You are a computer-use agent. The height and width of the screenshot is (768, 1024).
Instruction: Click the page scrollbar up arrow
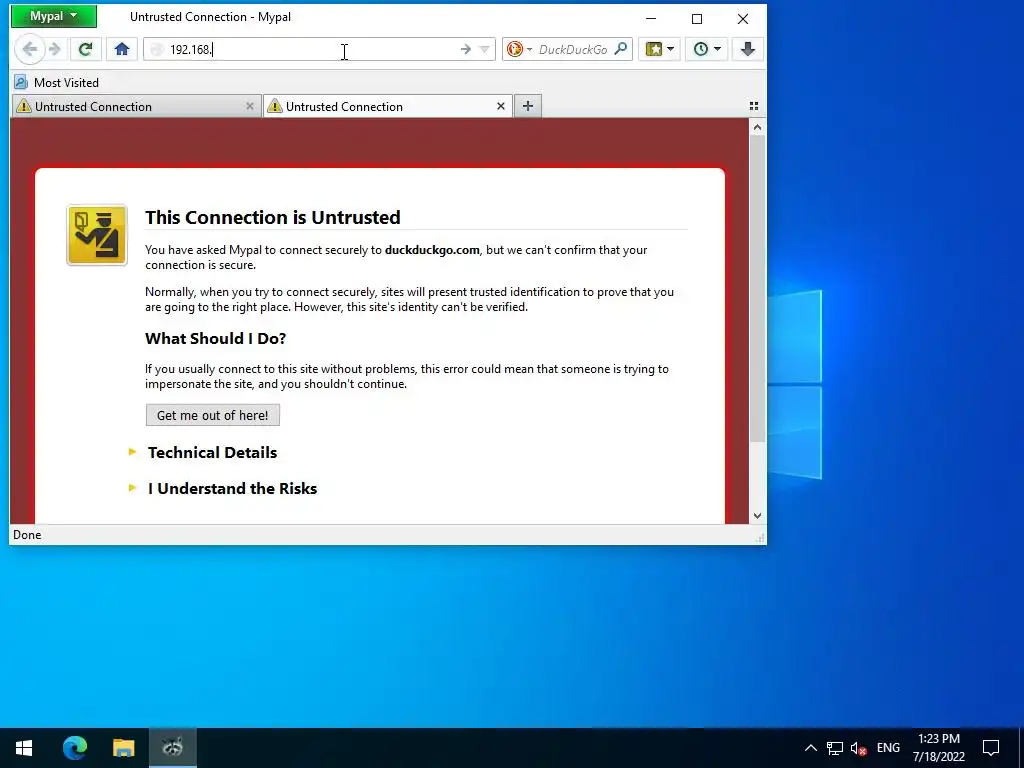758,127
